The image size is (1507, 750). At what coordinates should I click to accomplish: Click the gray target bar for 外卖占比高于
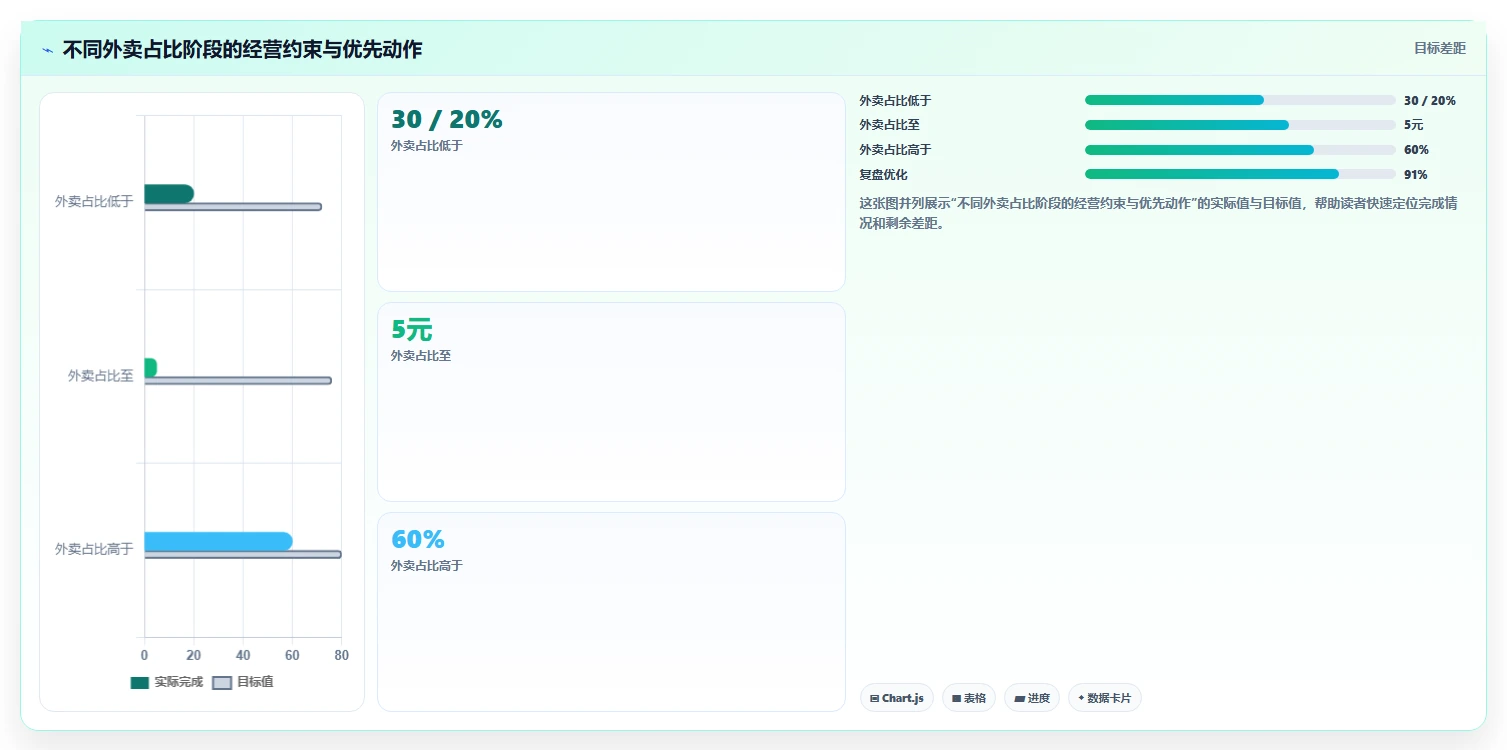click(243, 555)
